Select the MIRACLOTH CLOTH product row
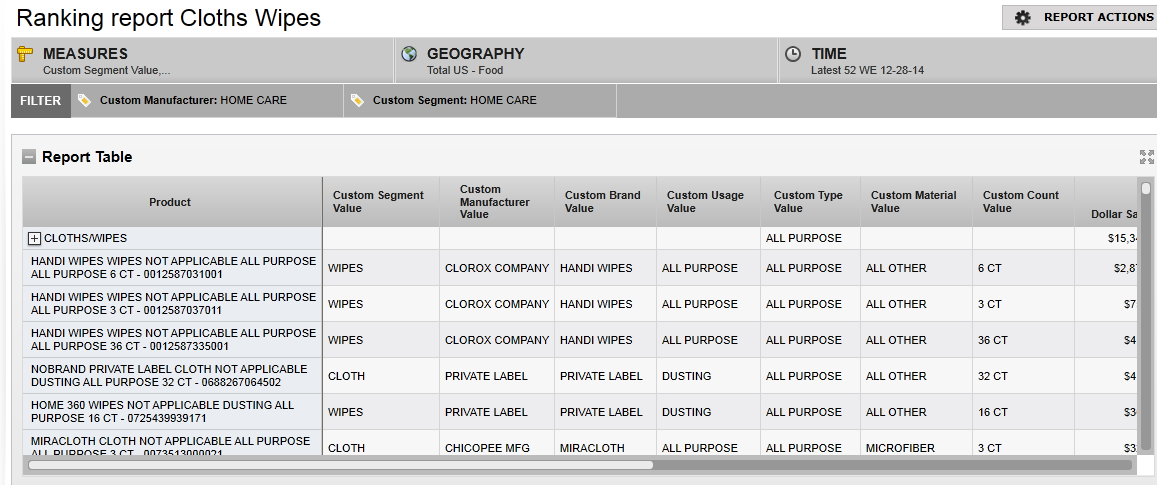Screen dimensions: 1157x485 tap(171, 446)
